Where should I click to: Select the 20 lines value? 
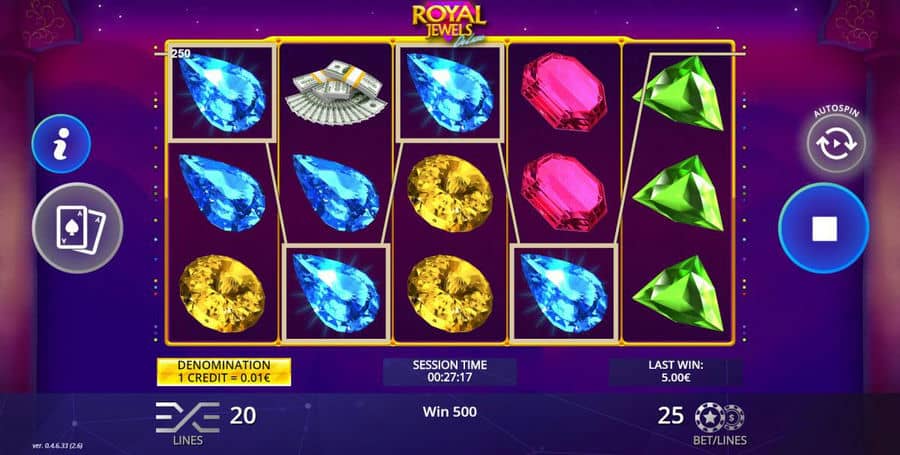pyautogui.click(x=243, y=415)
